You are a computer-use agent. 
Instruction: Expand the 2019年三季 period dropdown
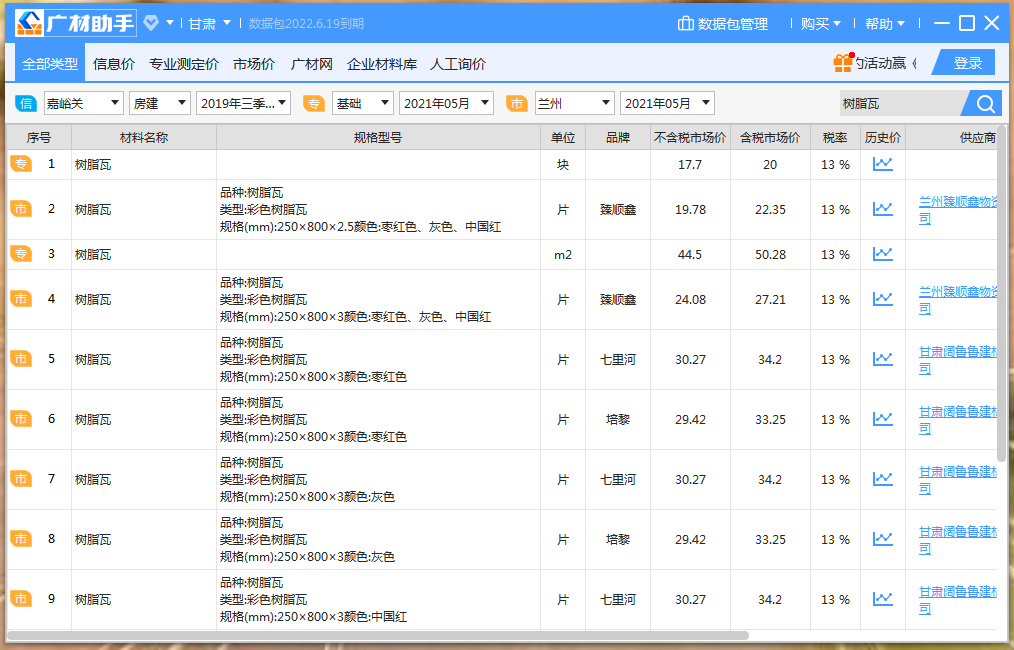click(243, 103)
